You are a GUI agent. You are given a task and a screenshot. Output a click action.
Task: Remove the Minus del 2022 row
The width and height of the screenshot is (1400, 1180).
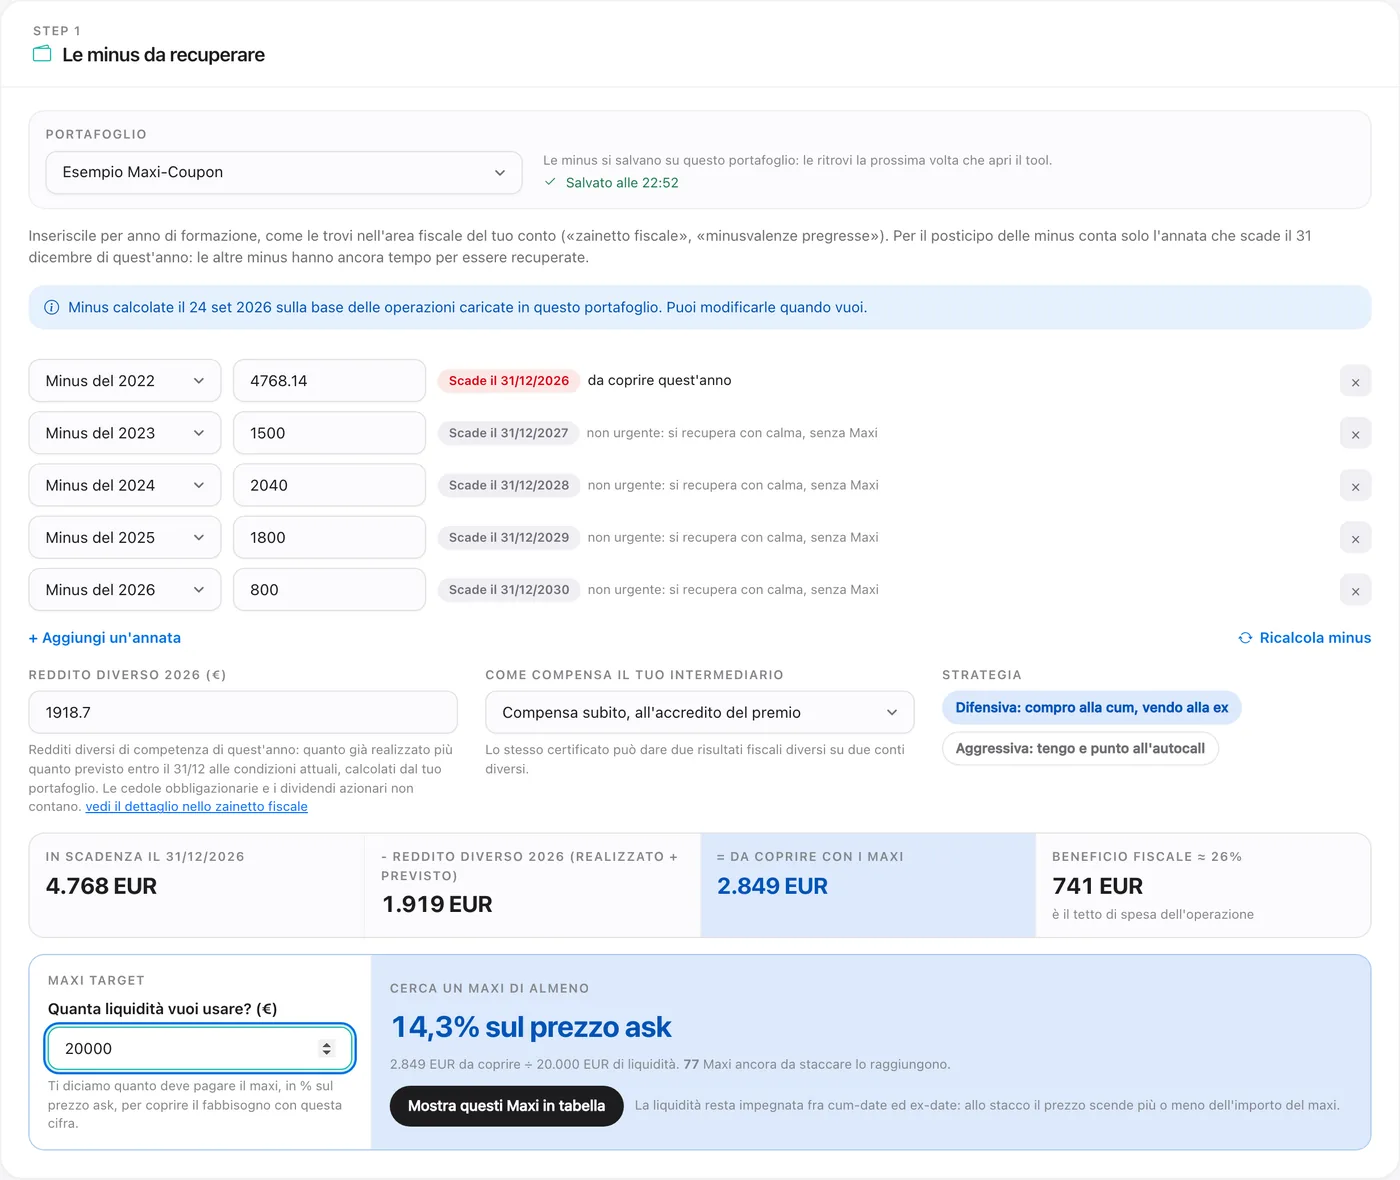click(x=1355, y=381)
